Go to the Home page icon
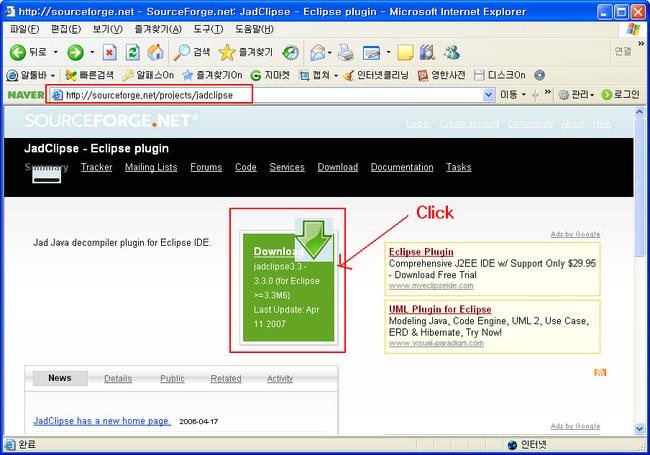This screenshot has height=455, width=650. (155, 52)
